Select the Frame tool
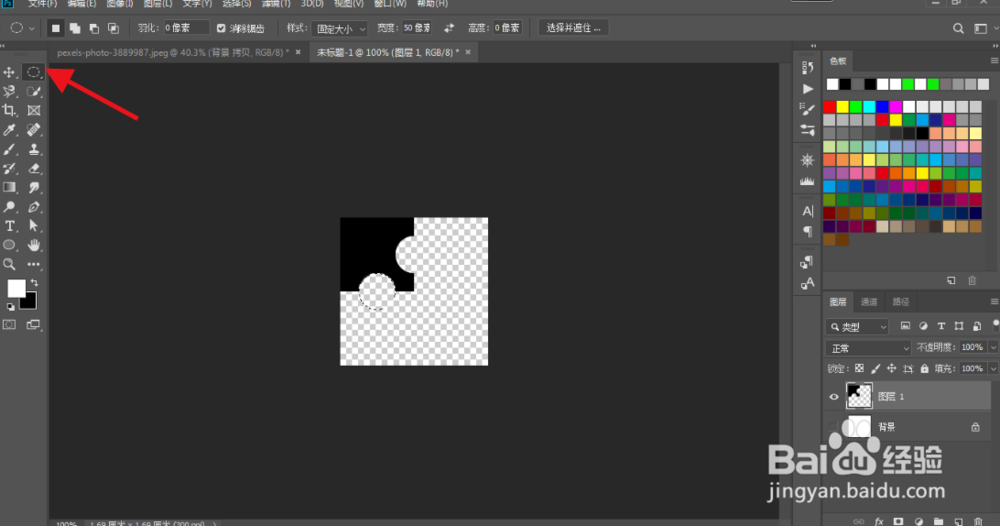Viewport: 1000px width, 526px height. pos(33,110)
